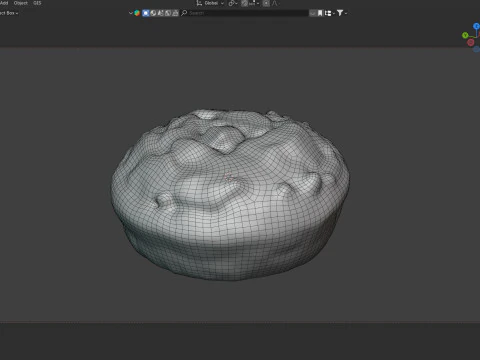The height and width of the screenshot is (360, 480).
Task: Toggle snapping magnet icon
Action: pyautogui.click(x=244, y=3)
